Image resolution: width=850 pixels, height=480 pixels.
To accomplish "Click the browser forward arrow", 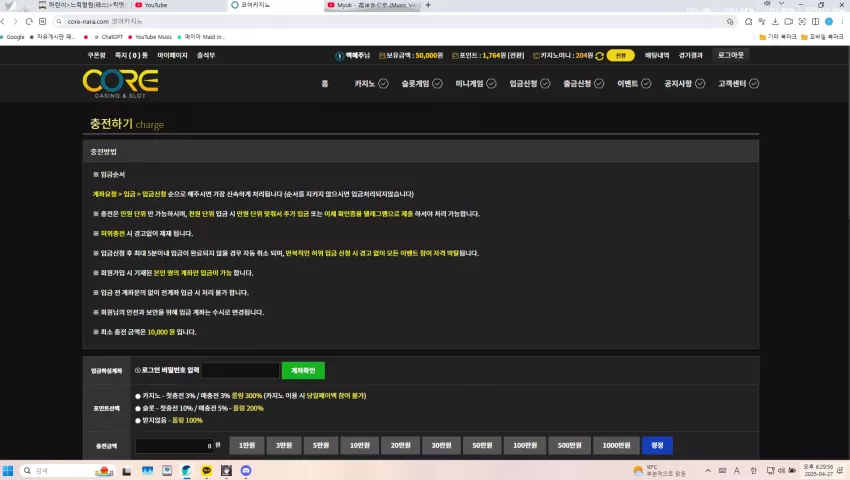I will point(15,21).
